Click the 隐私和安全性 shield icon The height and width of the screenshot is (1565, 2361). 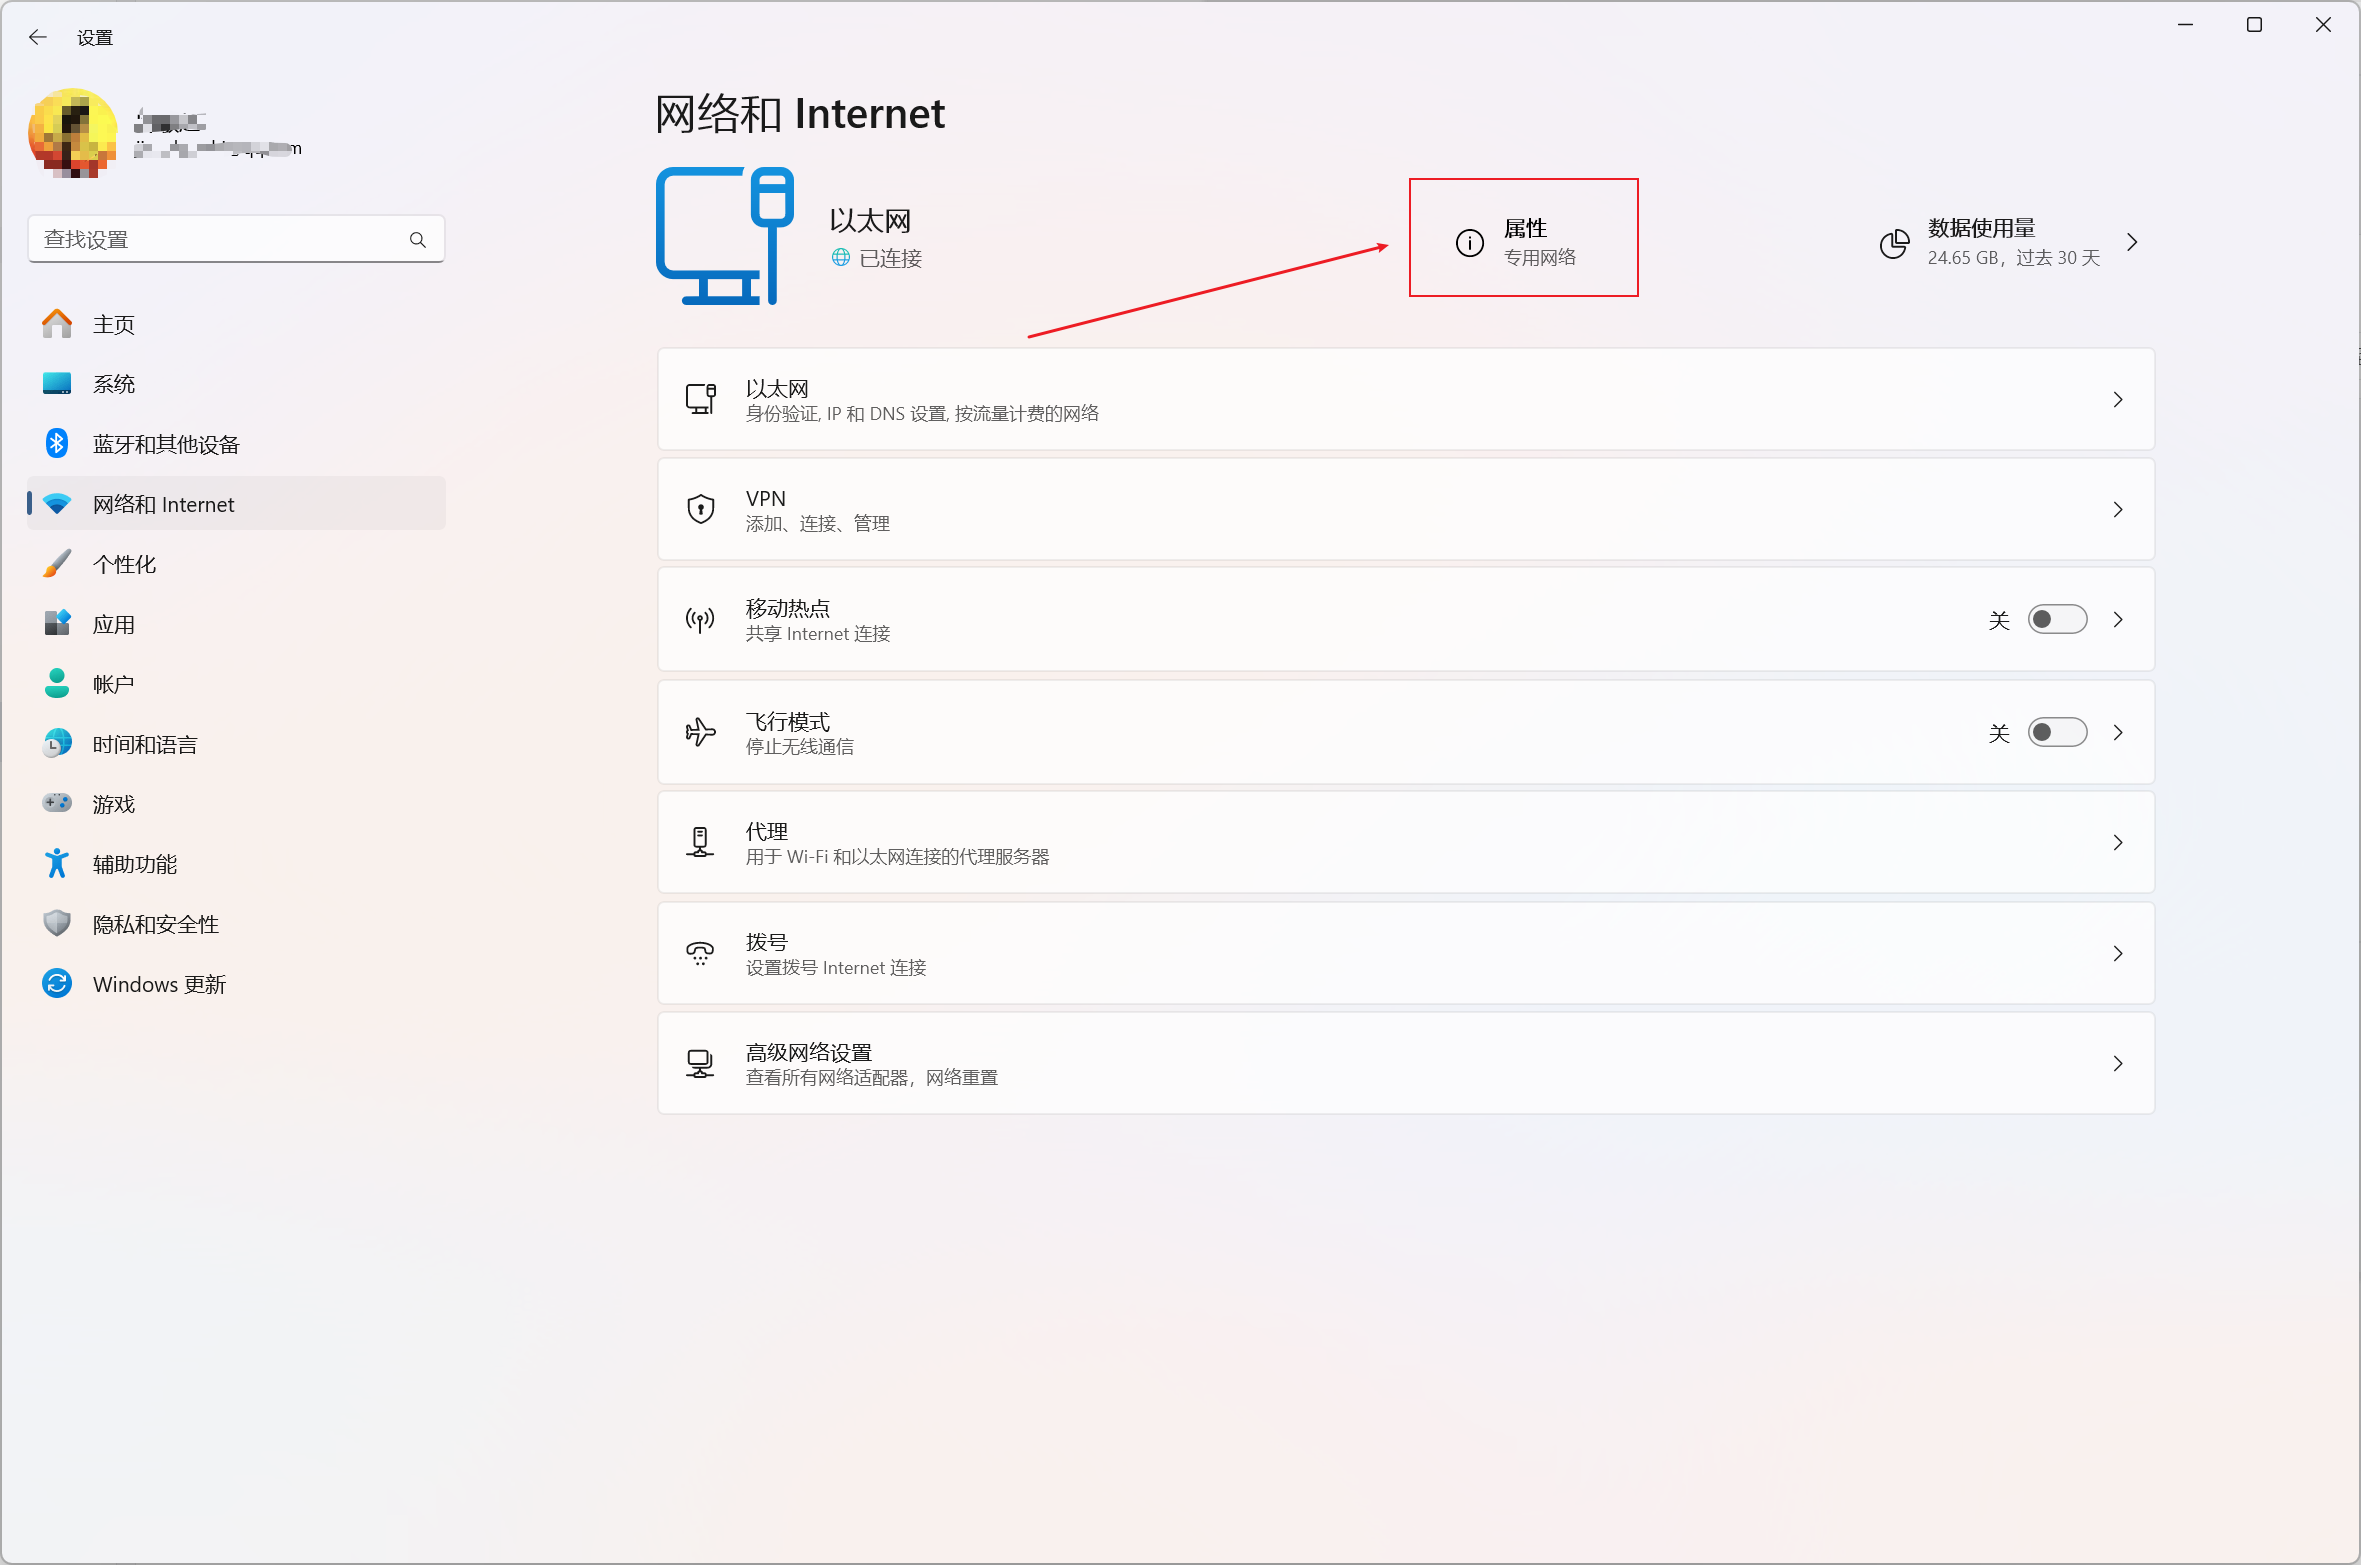57,923
